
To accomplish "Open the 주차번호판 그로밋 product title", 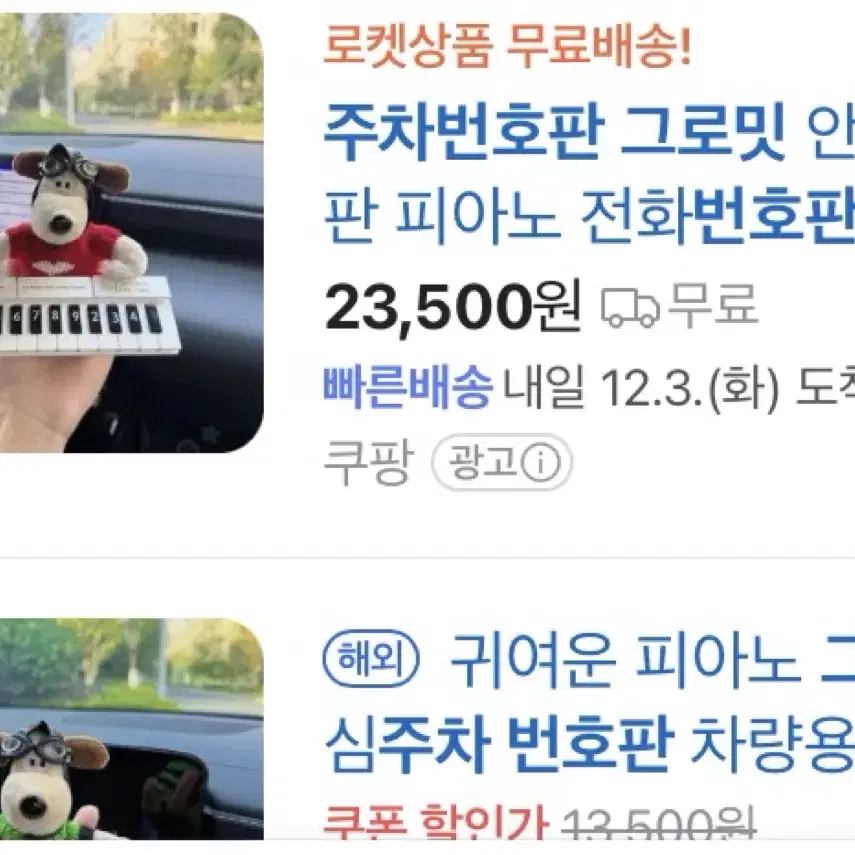I will pos(589,131).
